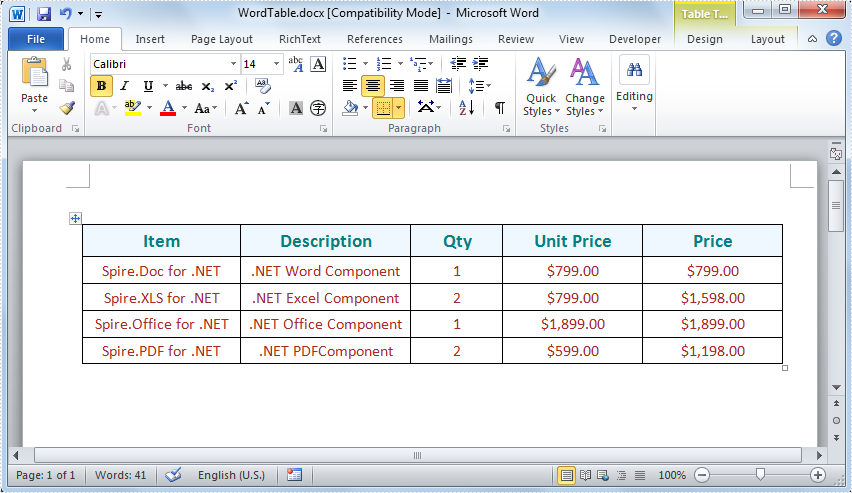Undo last action in the Quick Access toolbar
The height and width of the screenshot is (493, 852).
click(x=66, y=14)
